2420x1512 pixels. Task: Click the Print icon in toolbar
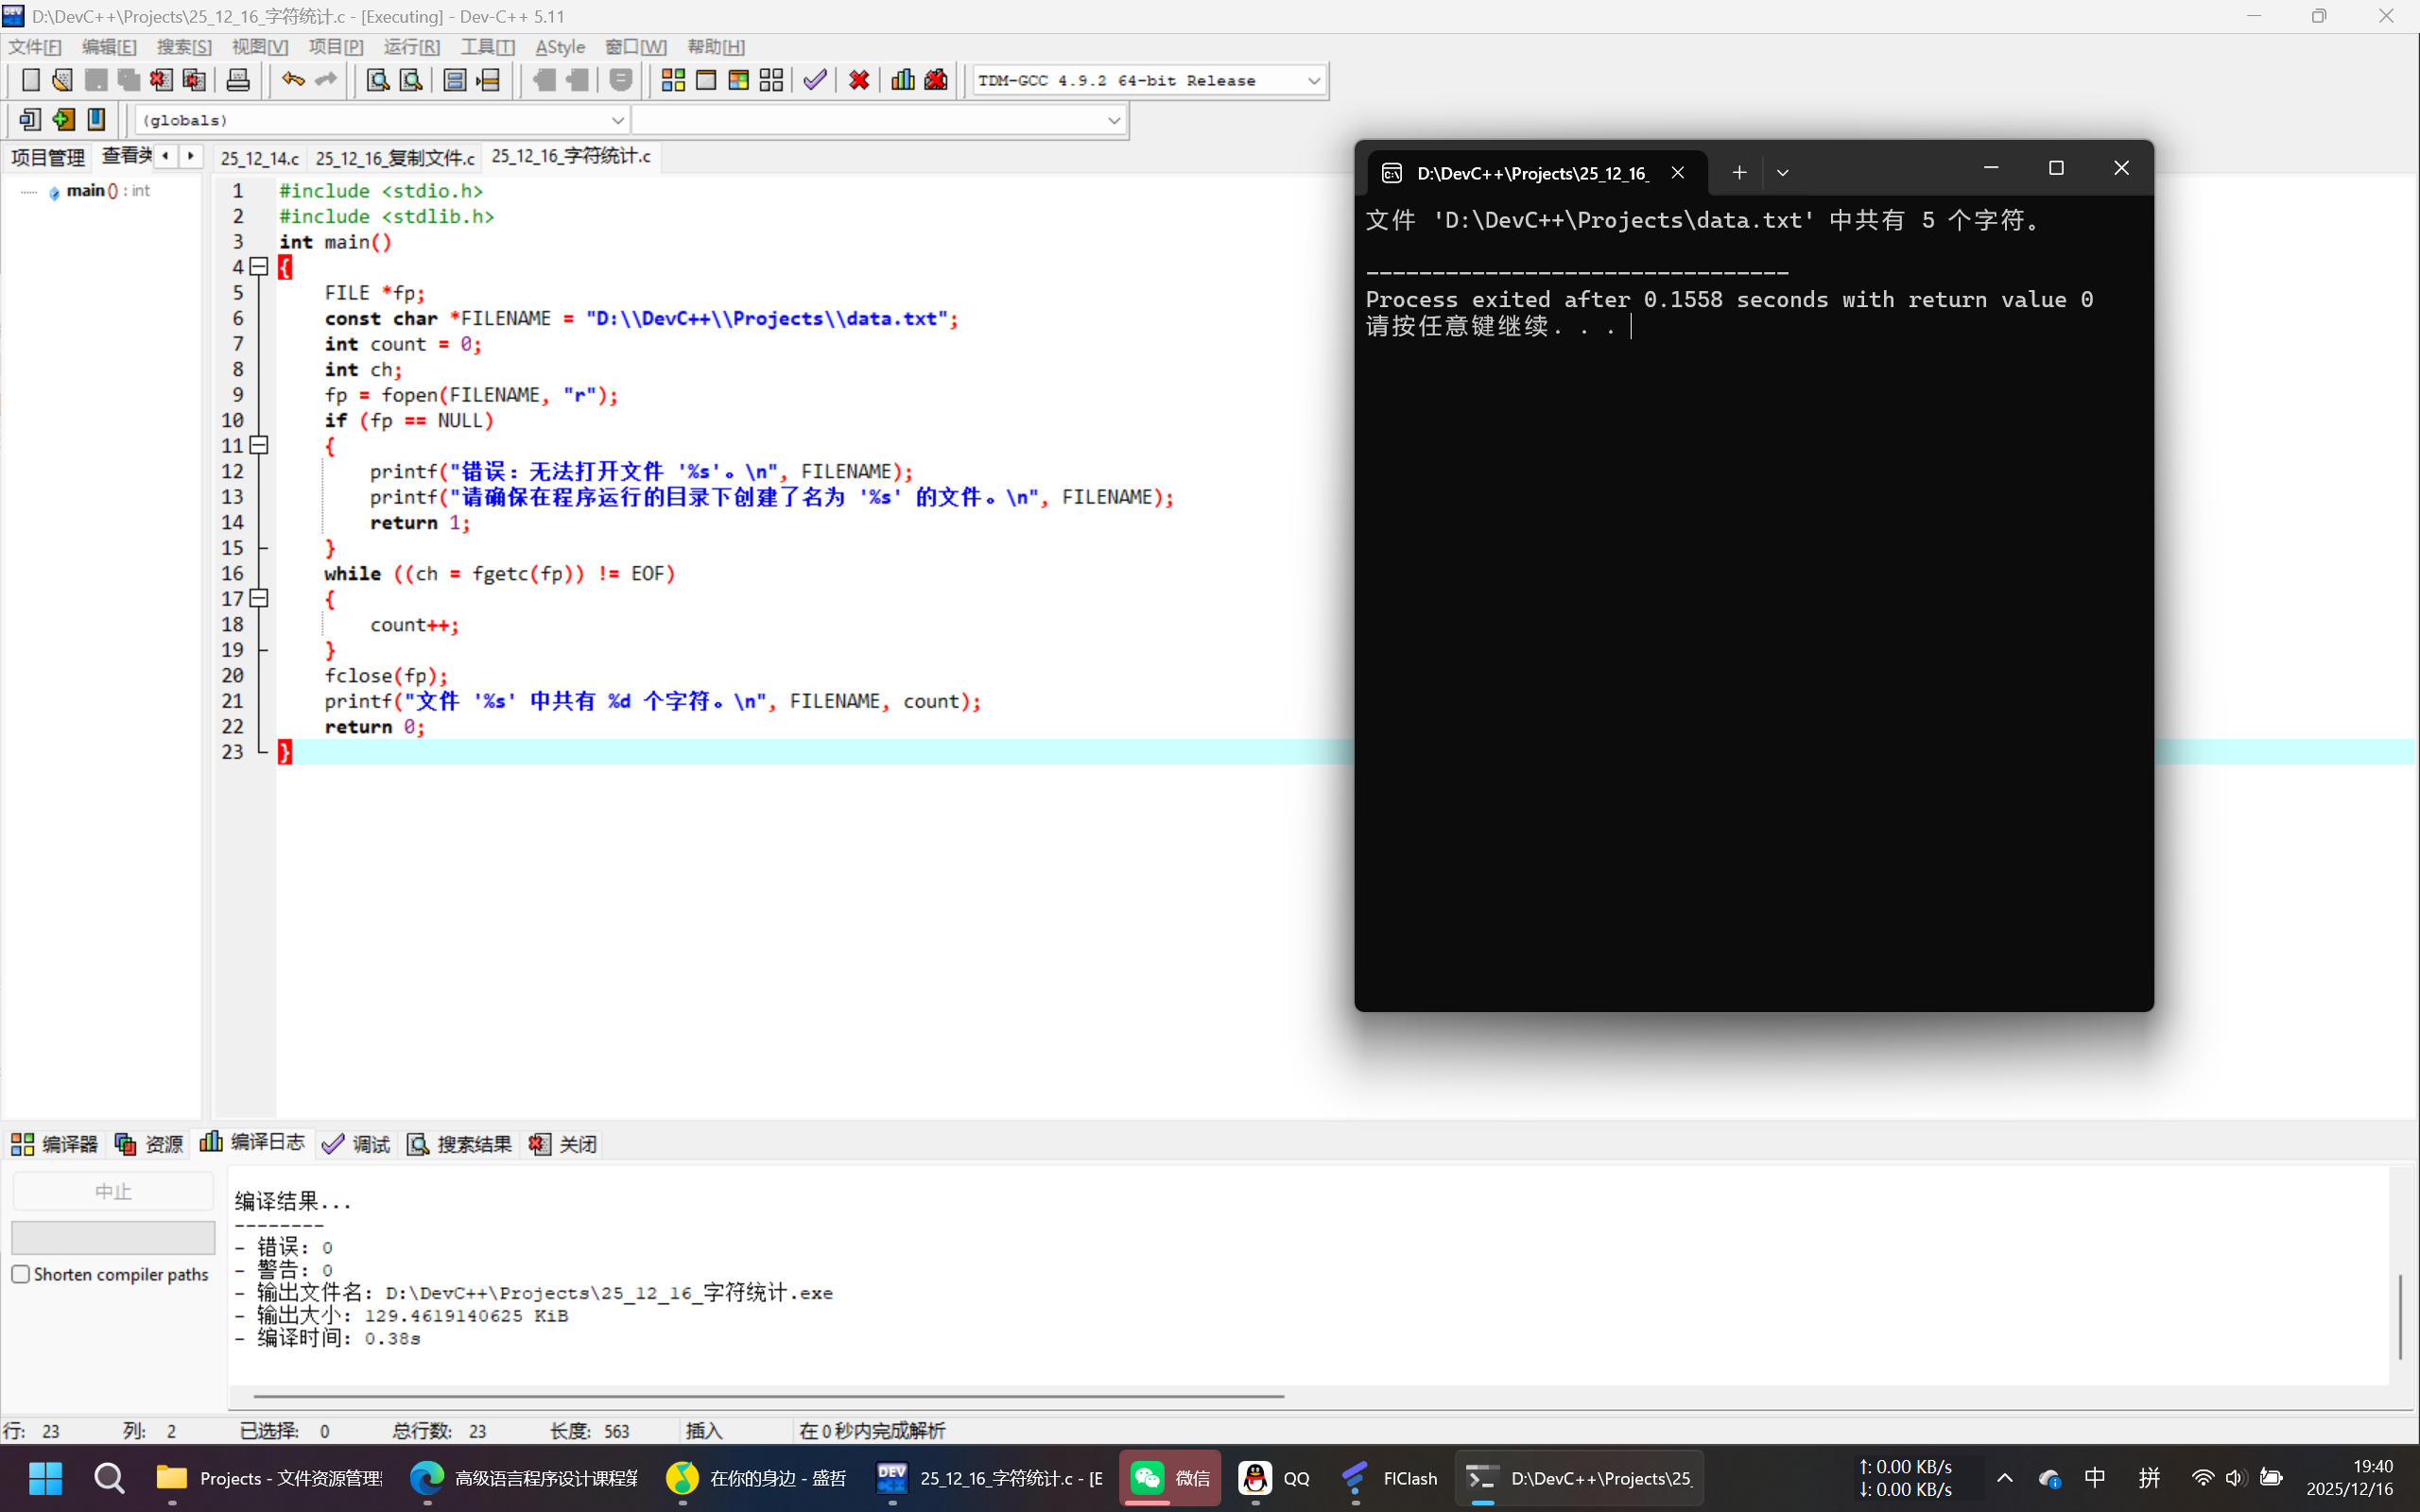[238, 80]
